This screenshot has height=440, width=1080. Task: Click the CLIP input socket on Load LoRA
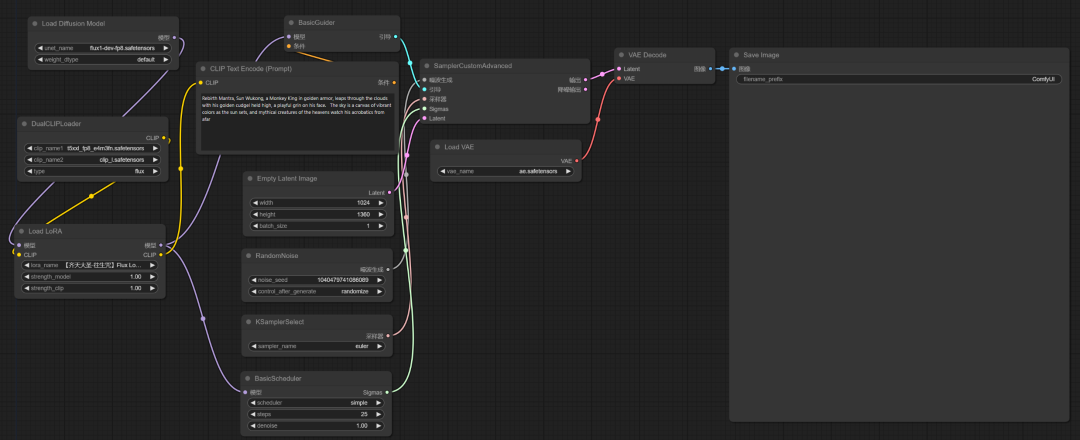19,255
